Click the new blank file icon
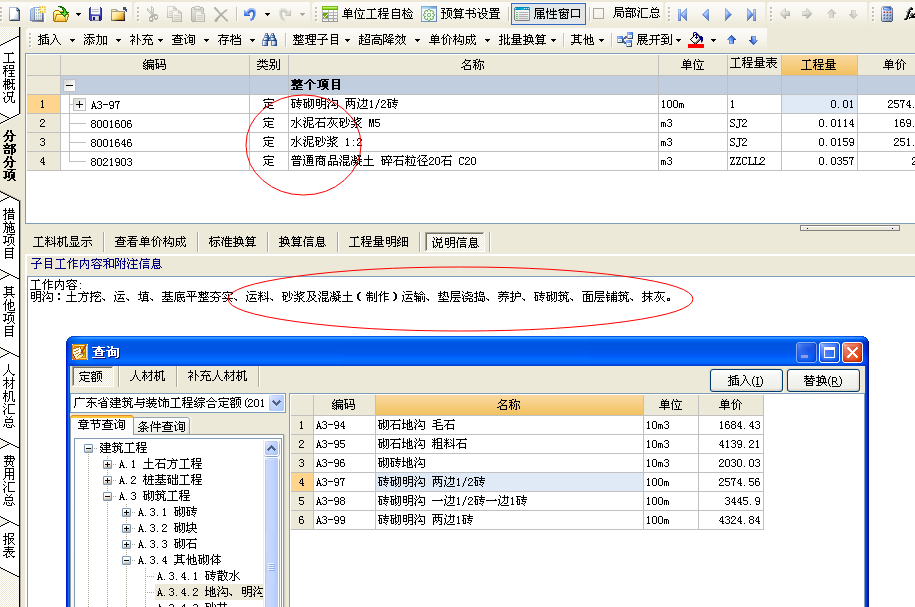 click(x=14, y=14)
